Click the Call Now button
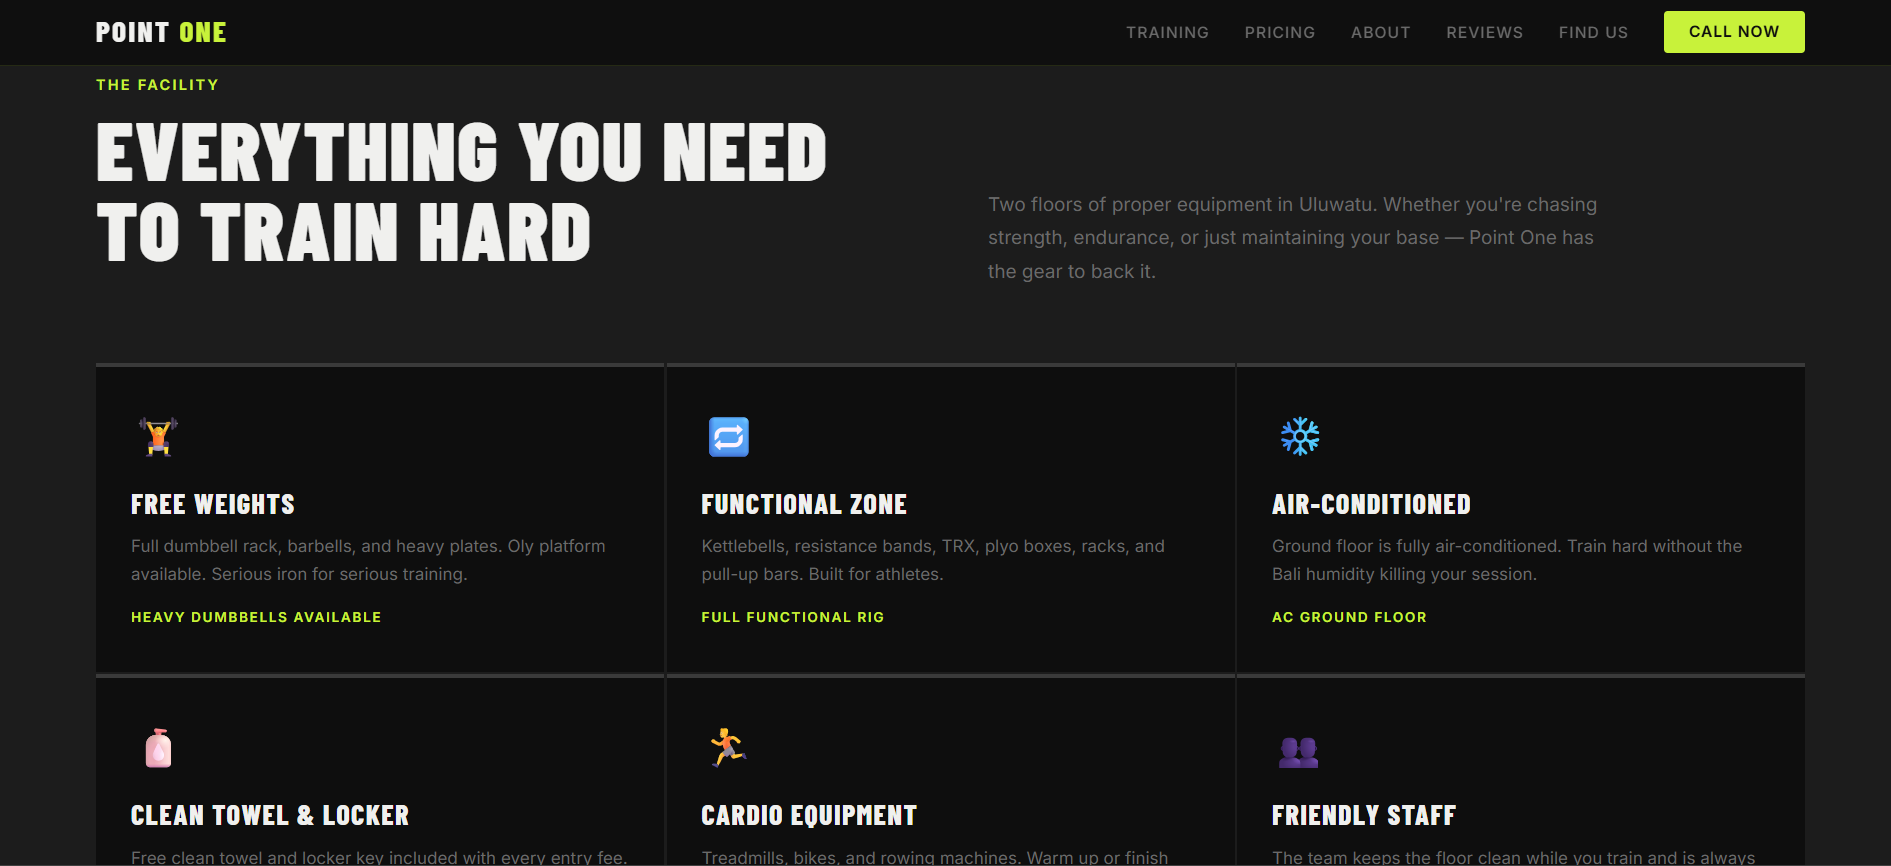1891x866 pixels. coord(1734,32)
